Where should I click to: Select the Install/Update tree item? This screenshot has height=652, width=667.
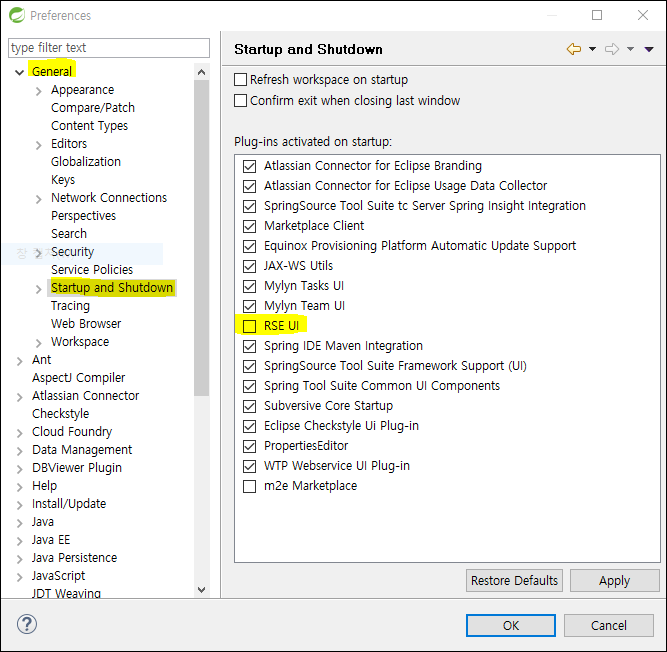point(69,504)
